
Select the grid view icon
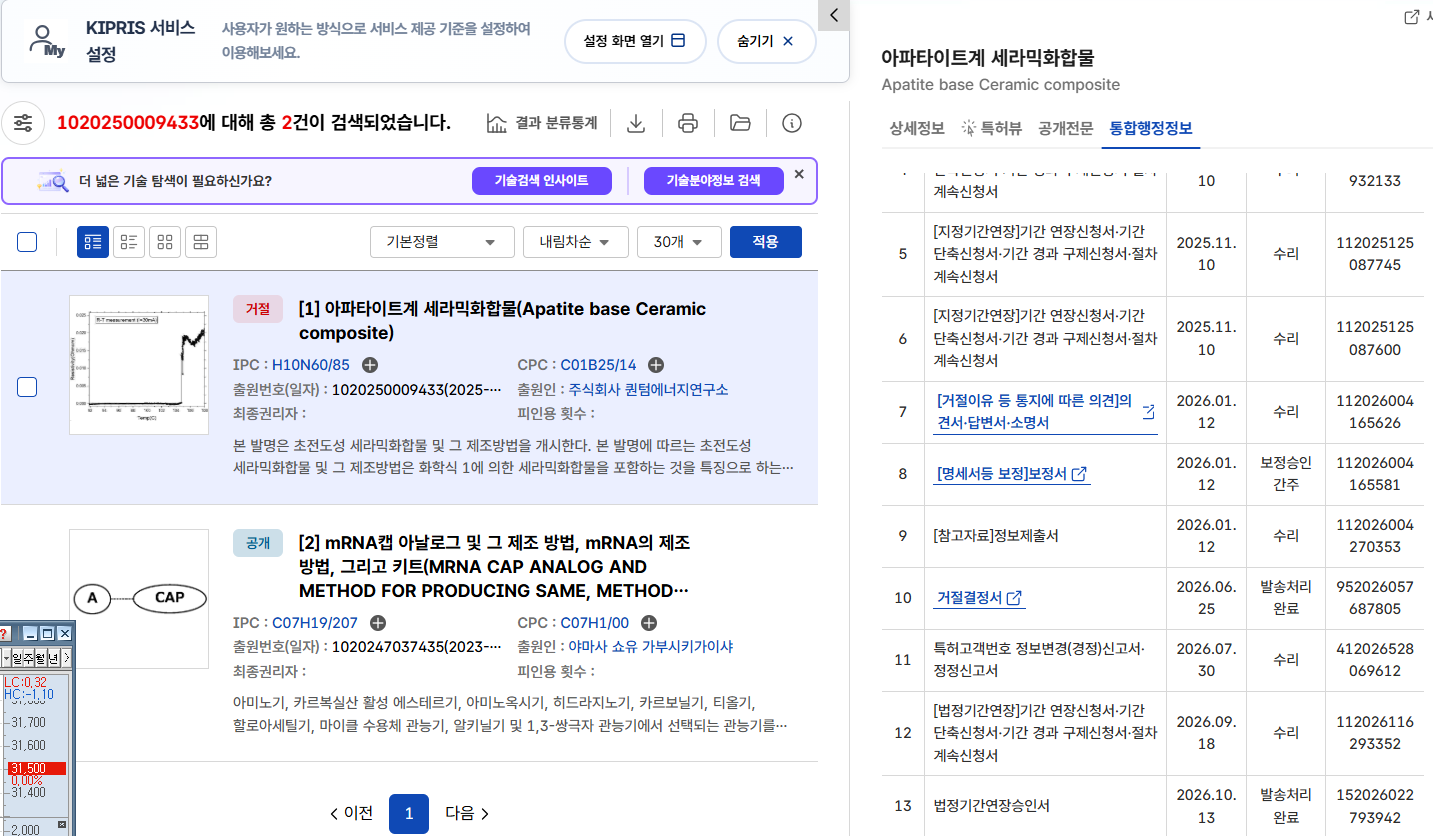point(165,242)
